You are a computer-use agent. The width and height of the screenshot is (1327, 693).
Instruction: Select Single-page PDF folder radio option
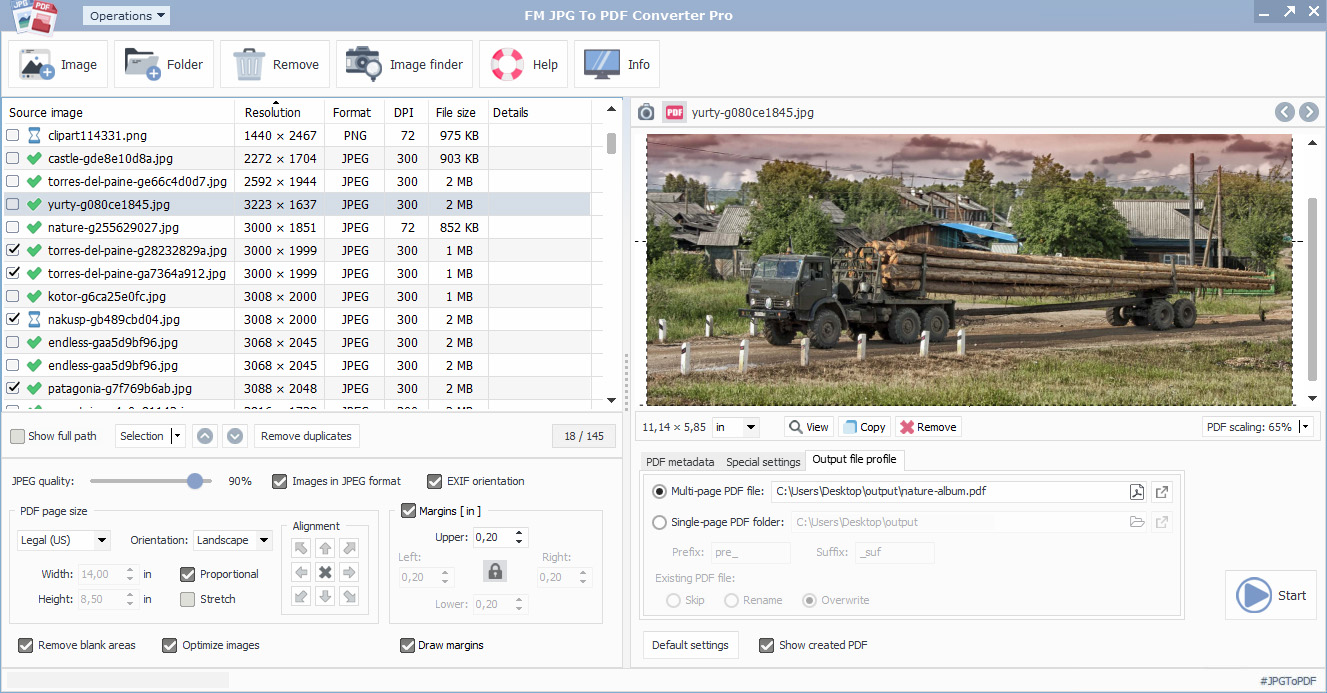(659, 522)
